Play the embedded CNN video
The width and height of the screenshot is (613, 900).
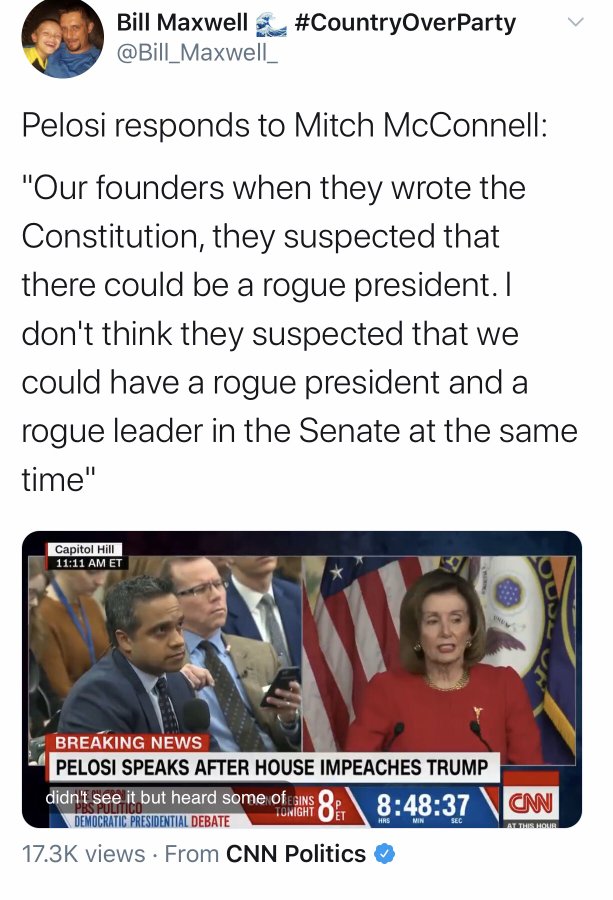pos(302,679)
